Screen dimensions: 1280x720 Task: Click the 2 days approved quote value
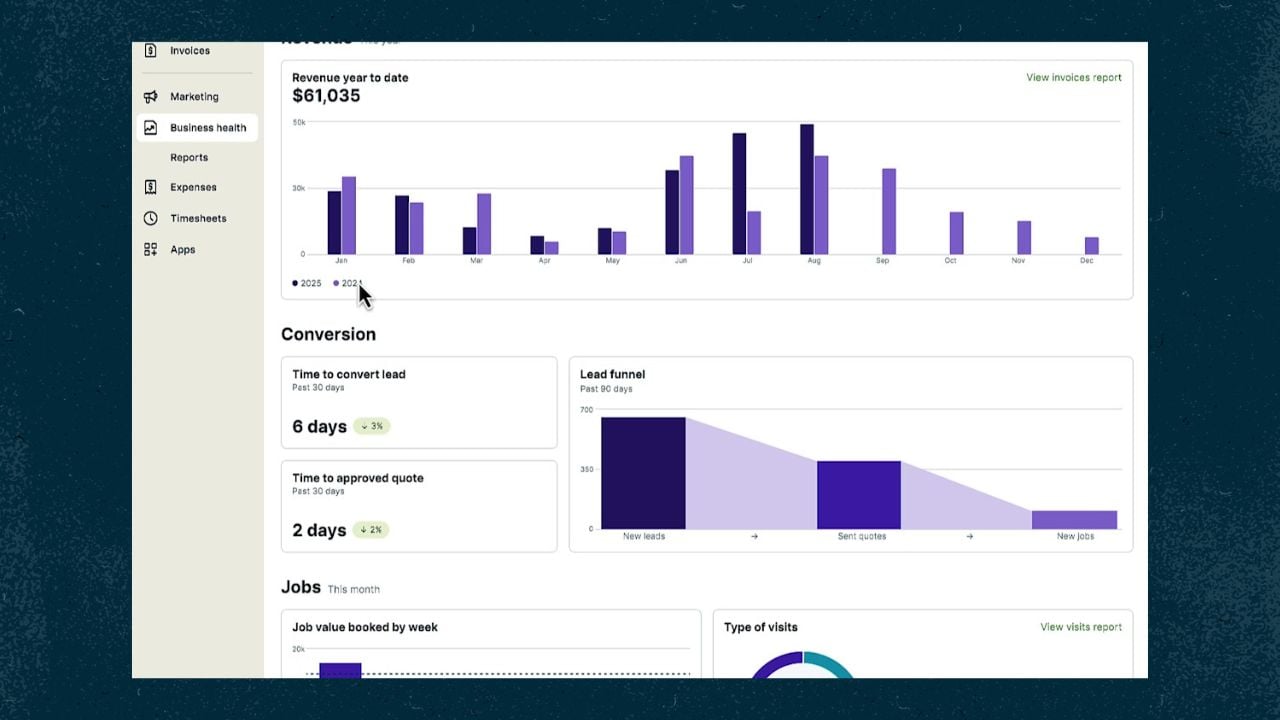(x=319, y=531)
